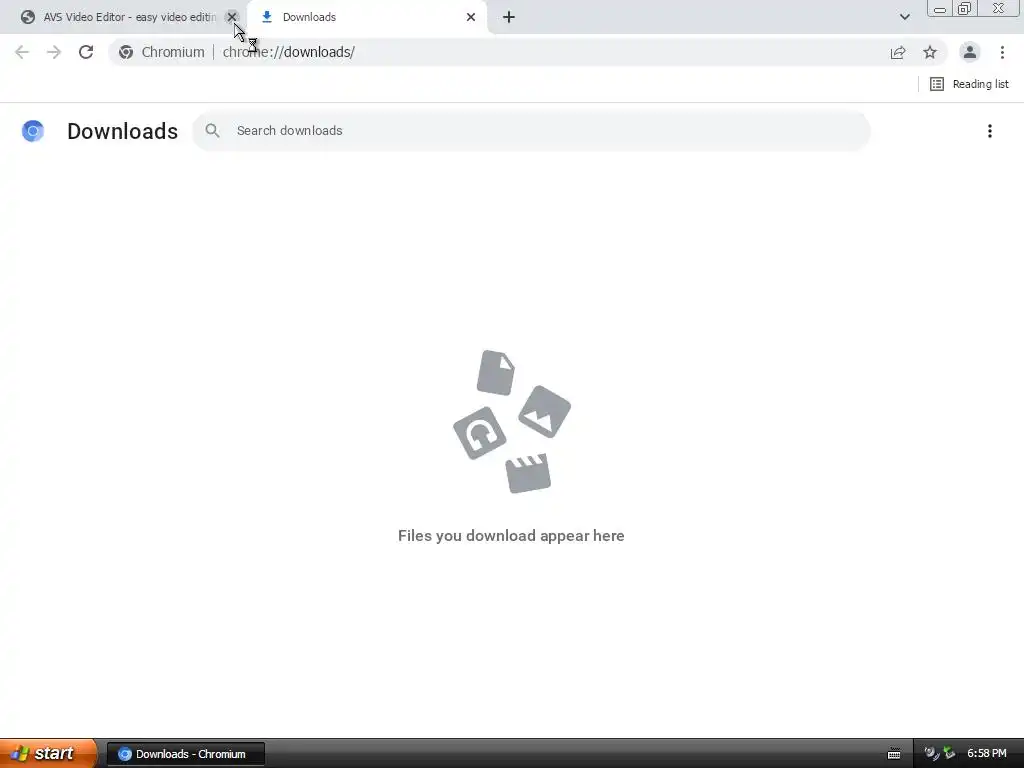Viewport: 1024px width, 768px height.
Task: Open the Reading list panel
Action: click(969, 84)
